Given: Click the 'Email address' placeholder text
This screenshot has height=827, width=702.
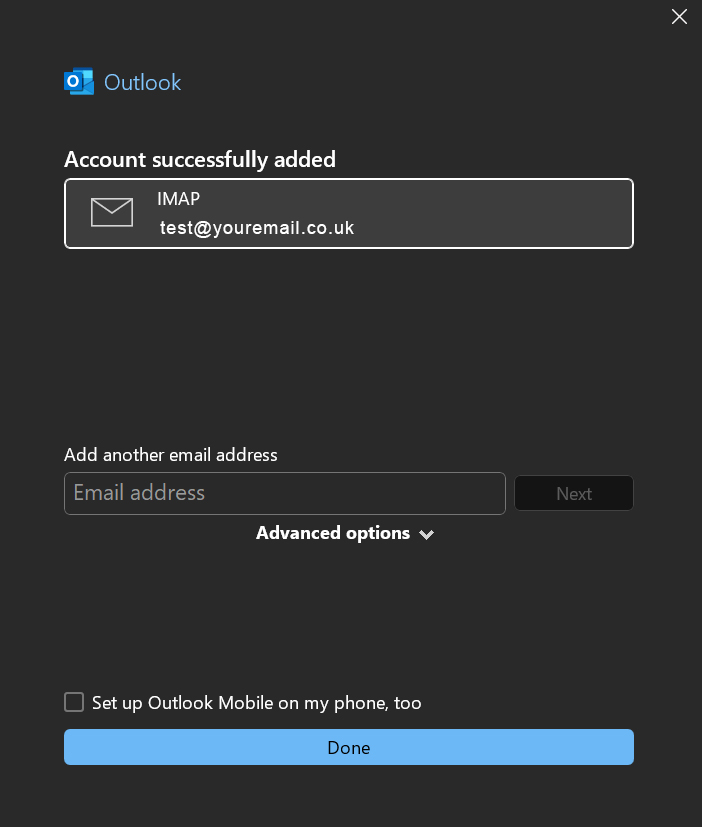Looking at the screenshot, I should [x=139, y=493].
